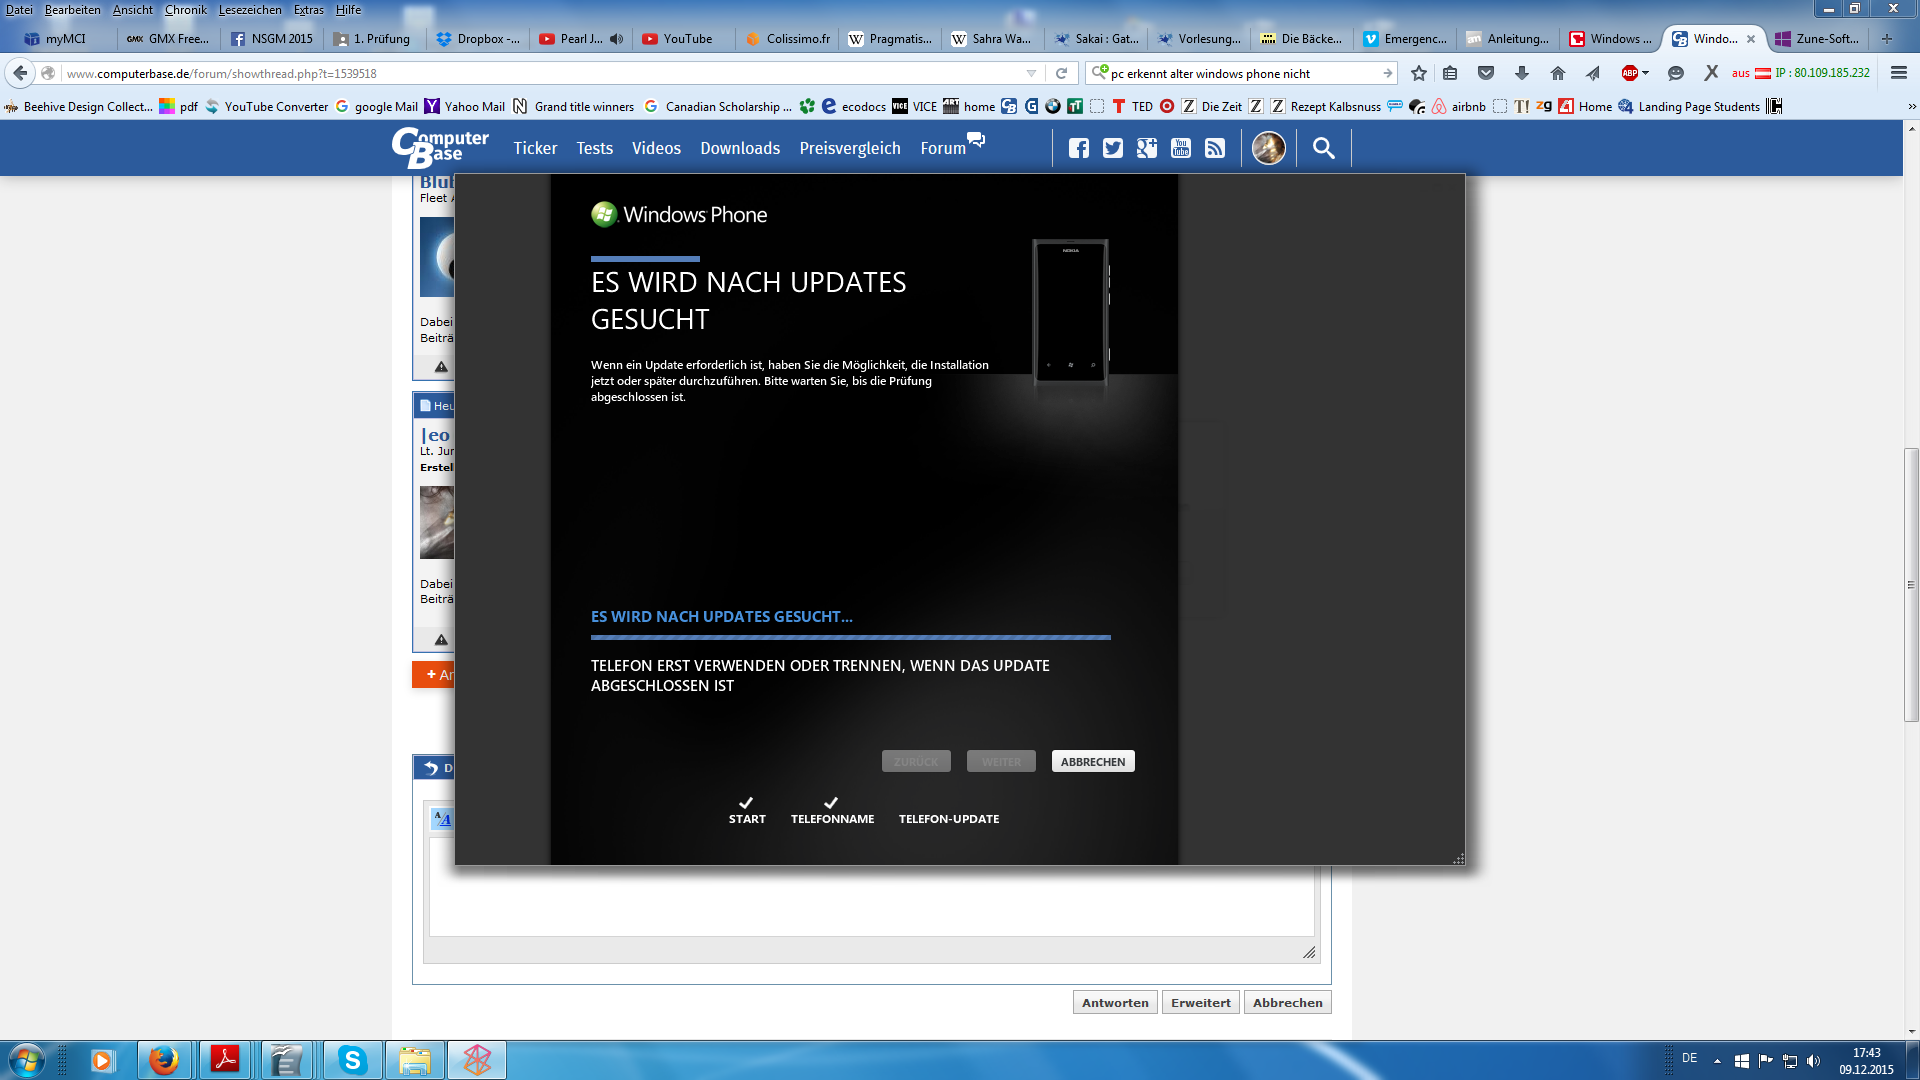The height and width of the screenshot is (1080, 1920).
Task: Open the Preisvergleich navigation link
Action: [x=849, y=148]
